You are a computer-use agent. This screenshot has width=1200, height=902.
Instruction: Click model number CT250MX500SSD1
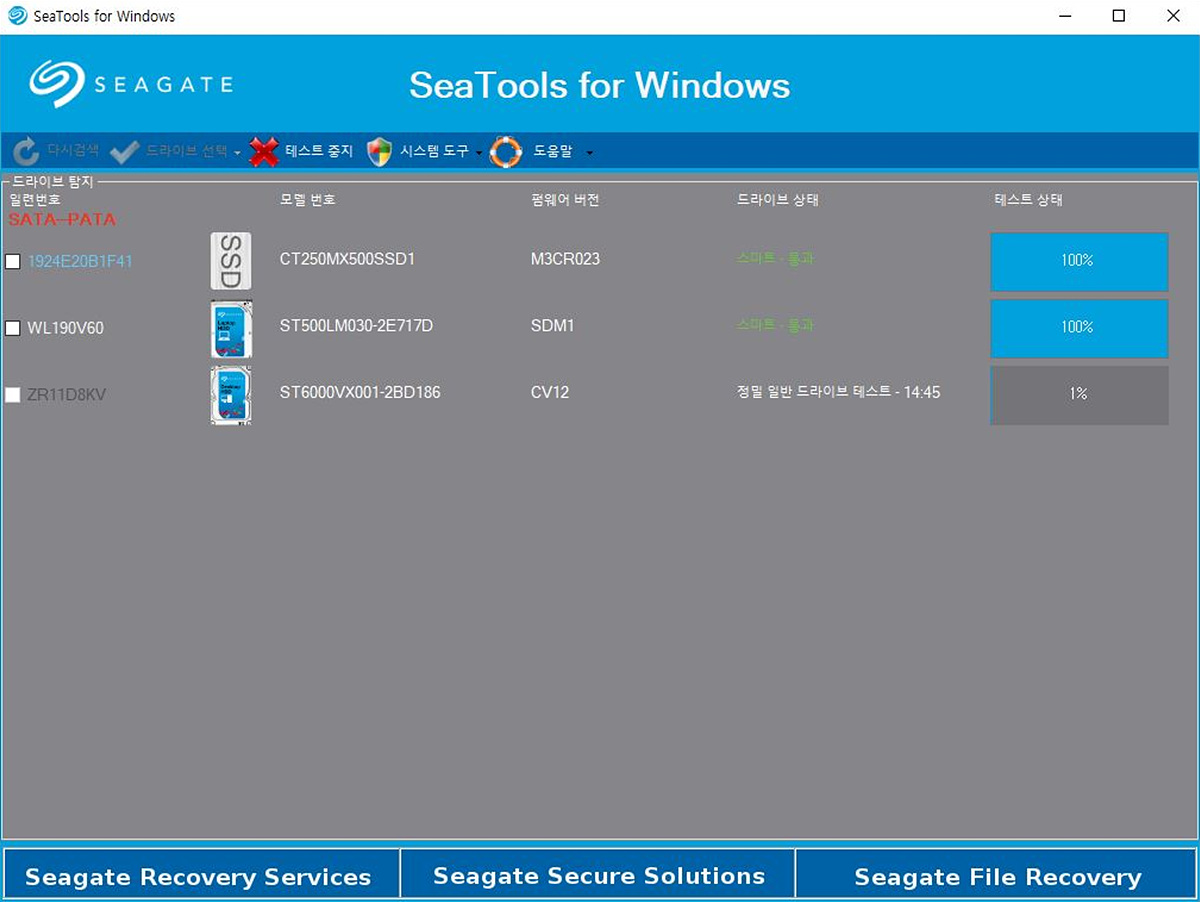coord(347,259)
